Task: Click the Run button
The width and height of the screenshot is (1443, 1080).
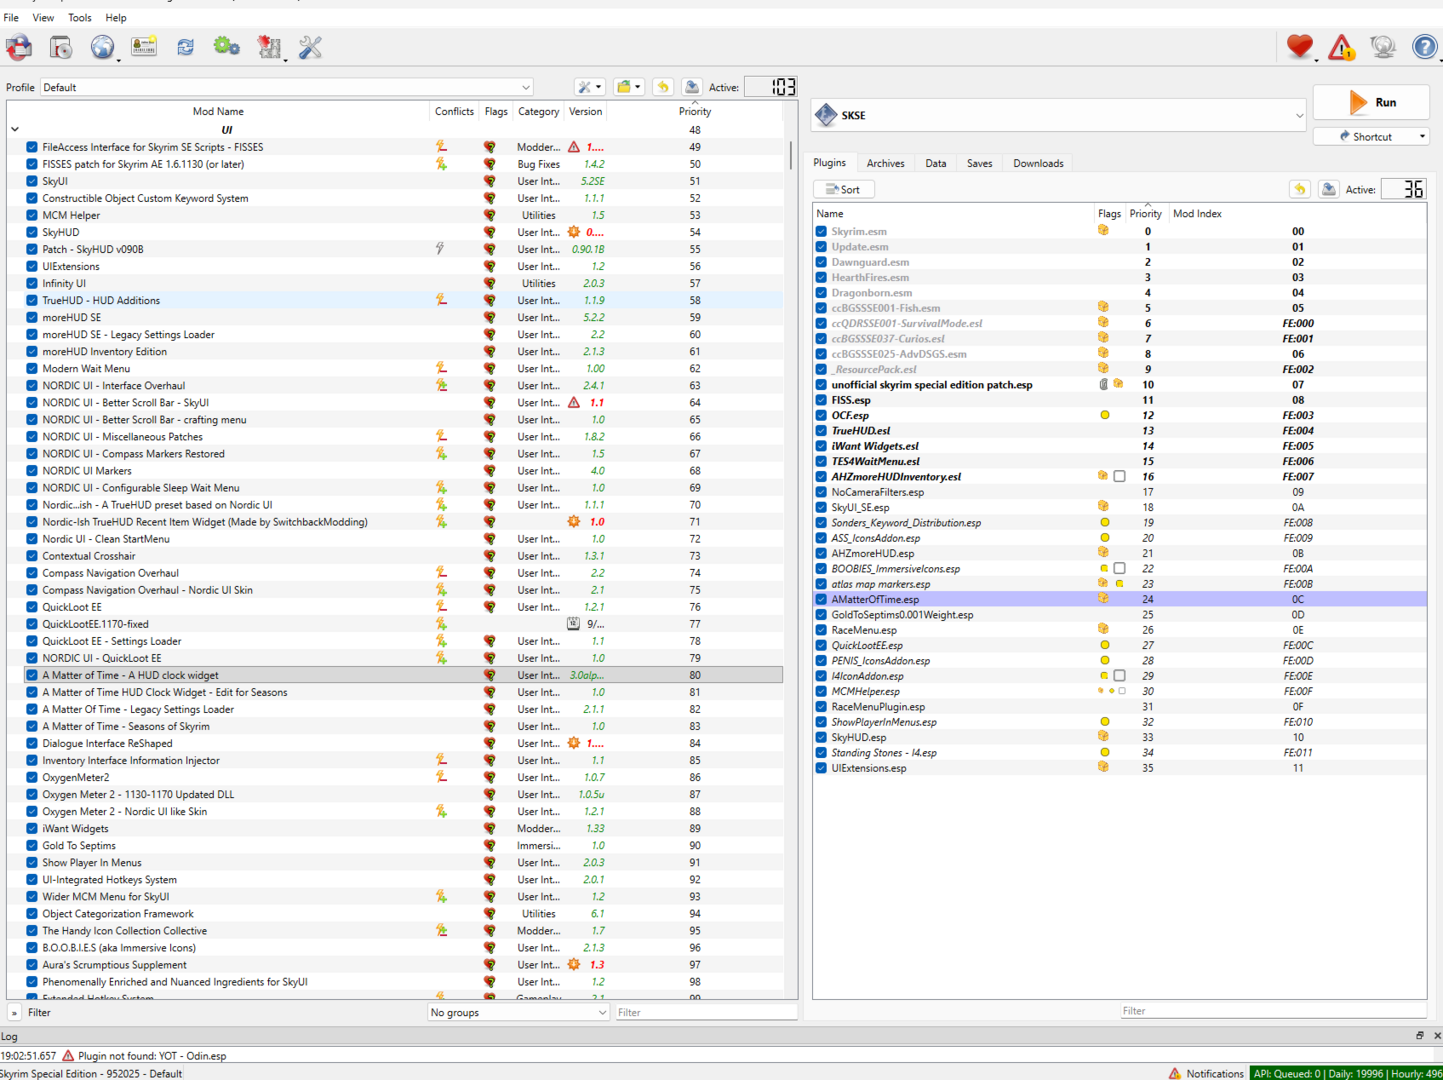Action: point(1371,102)
